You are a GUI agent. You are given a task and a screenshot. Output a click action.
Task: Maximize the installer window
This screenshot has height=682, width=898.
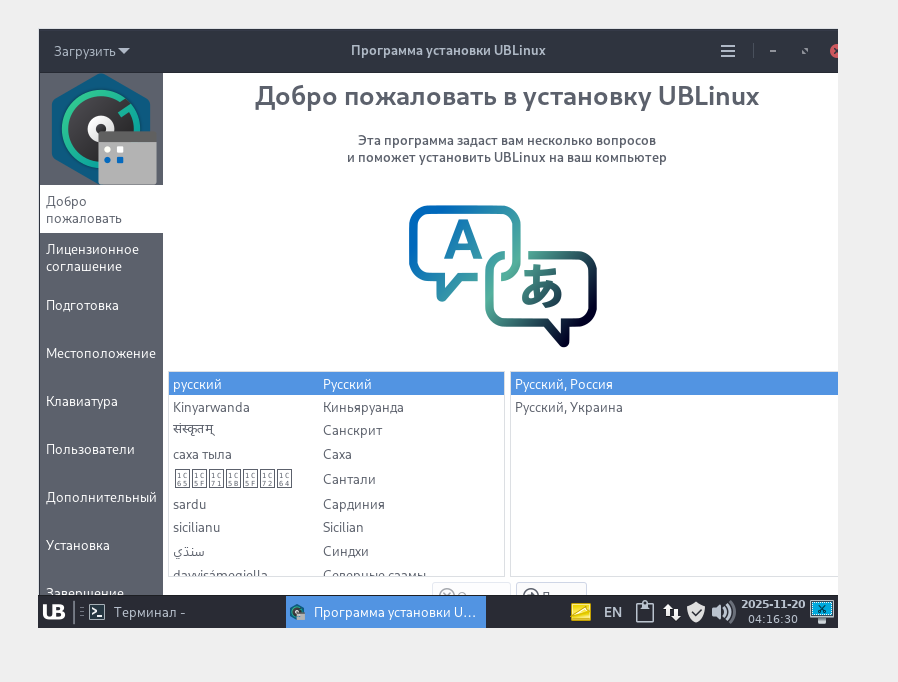(805, 51)
